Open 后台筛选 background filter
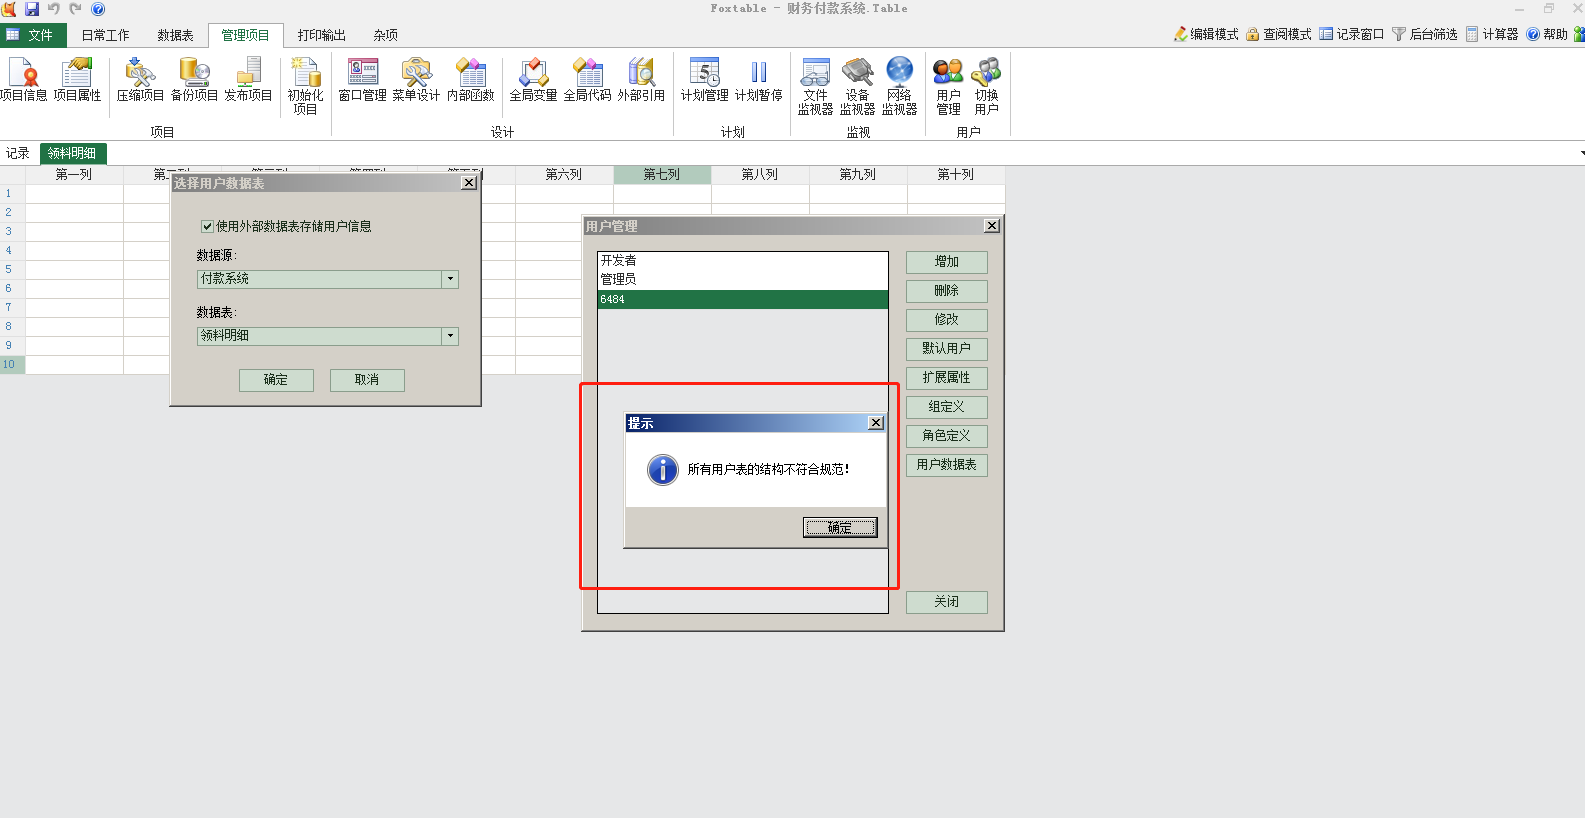This screenshot has height=818, width=1585. click(1425, 34)
